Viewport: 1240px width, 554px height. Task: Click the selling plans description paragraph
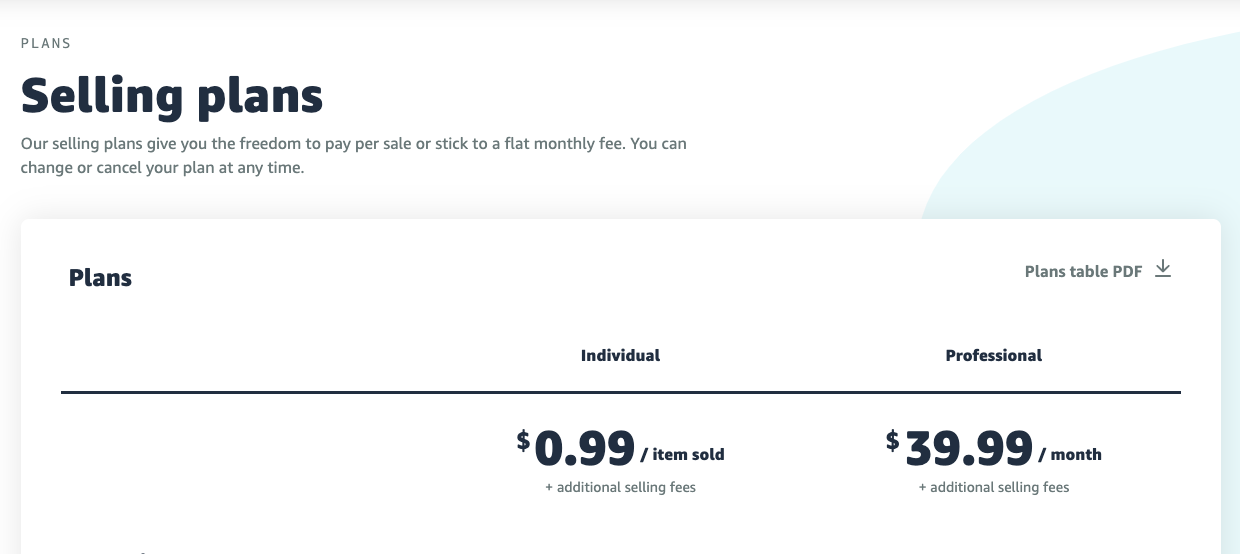(x=353, y=144)
